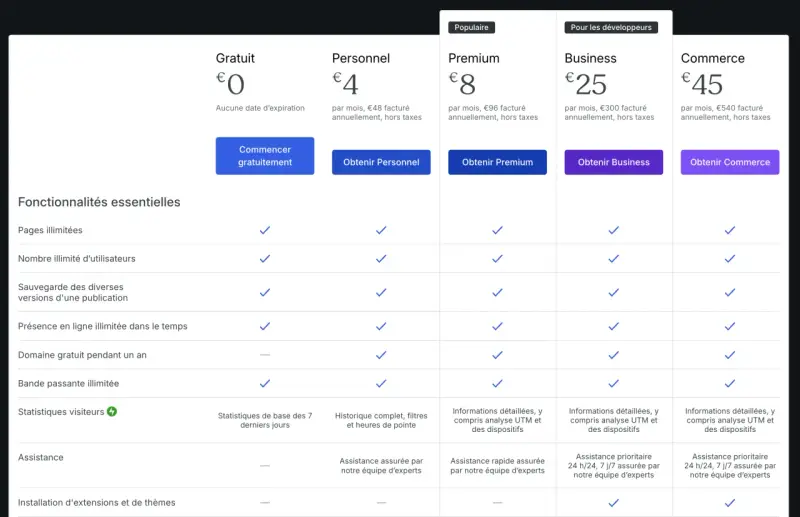Viewport: 800px width, 517px height.
Task: Click the Obtenir Commerce button
Action: pyautogui.click(x=730, y=162)
